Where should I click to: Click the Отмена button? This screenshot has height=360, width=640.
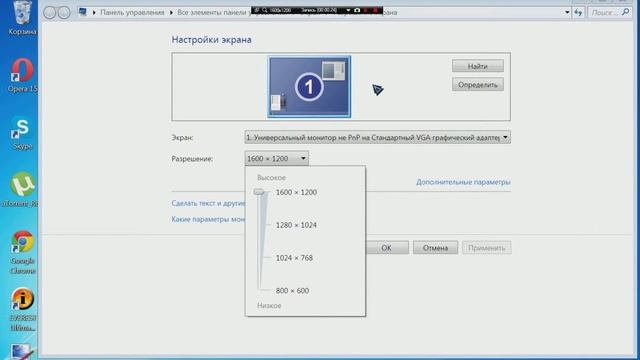click(435, 248)
